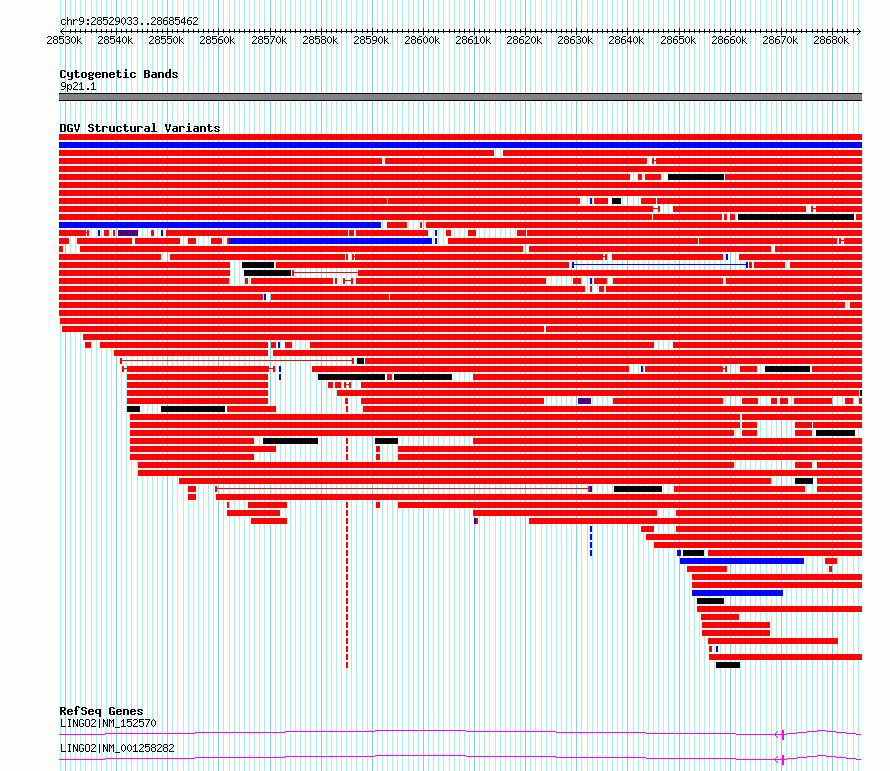Click the chr9:28529033..28685462 region label
The height and width of the screenshot is (771, 890).
(x=129, y=21)
